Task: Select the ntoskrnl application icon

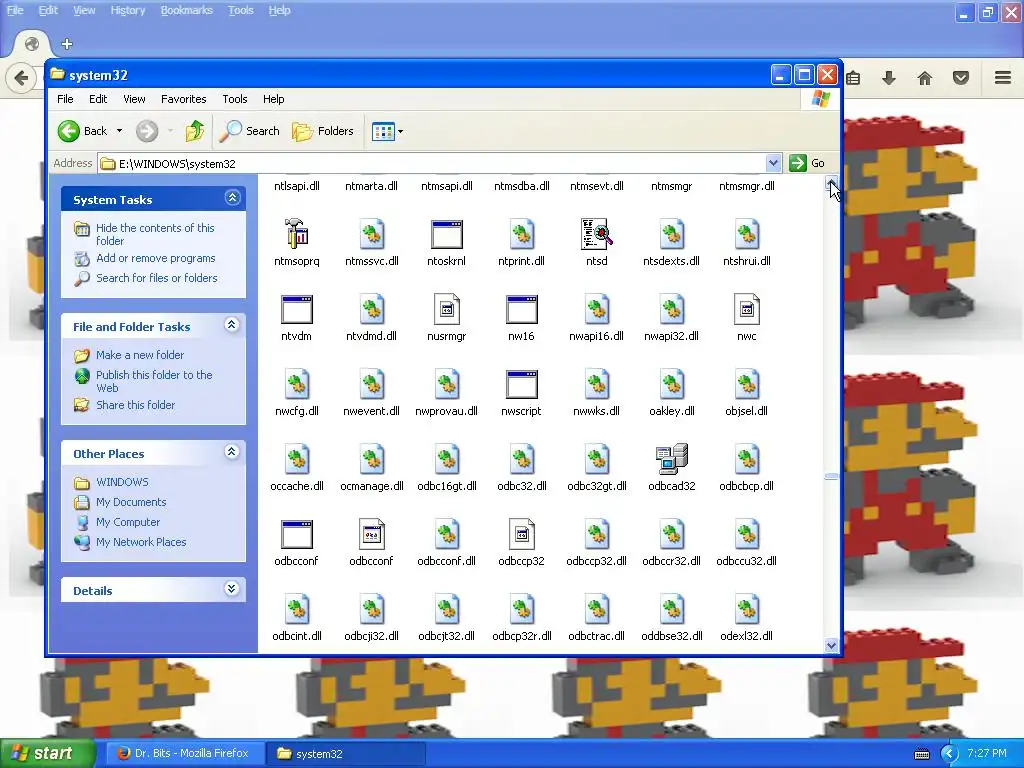Action: point(447,234)
